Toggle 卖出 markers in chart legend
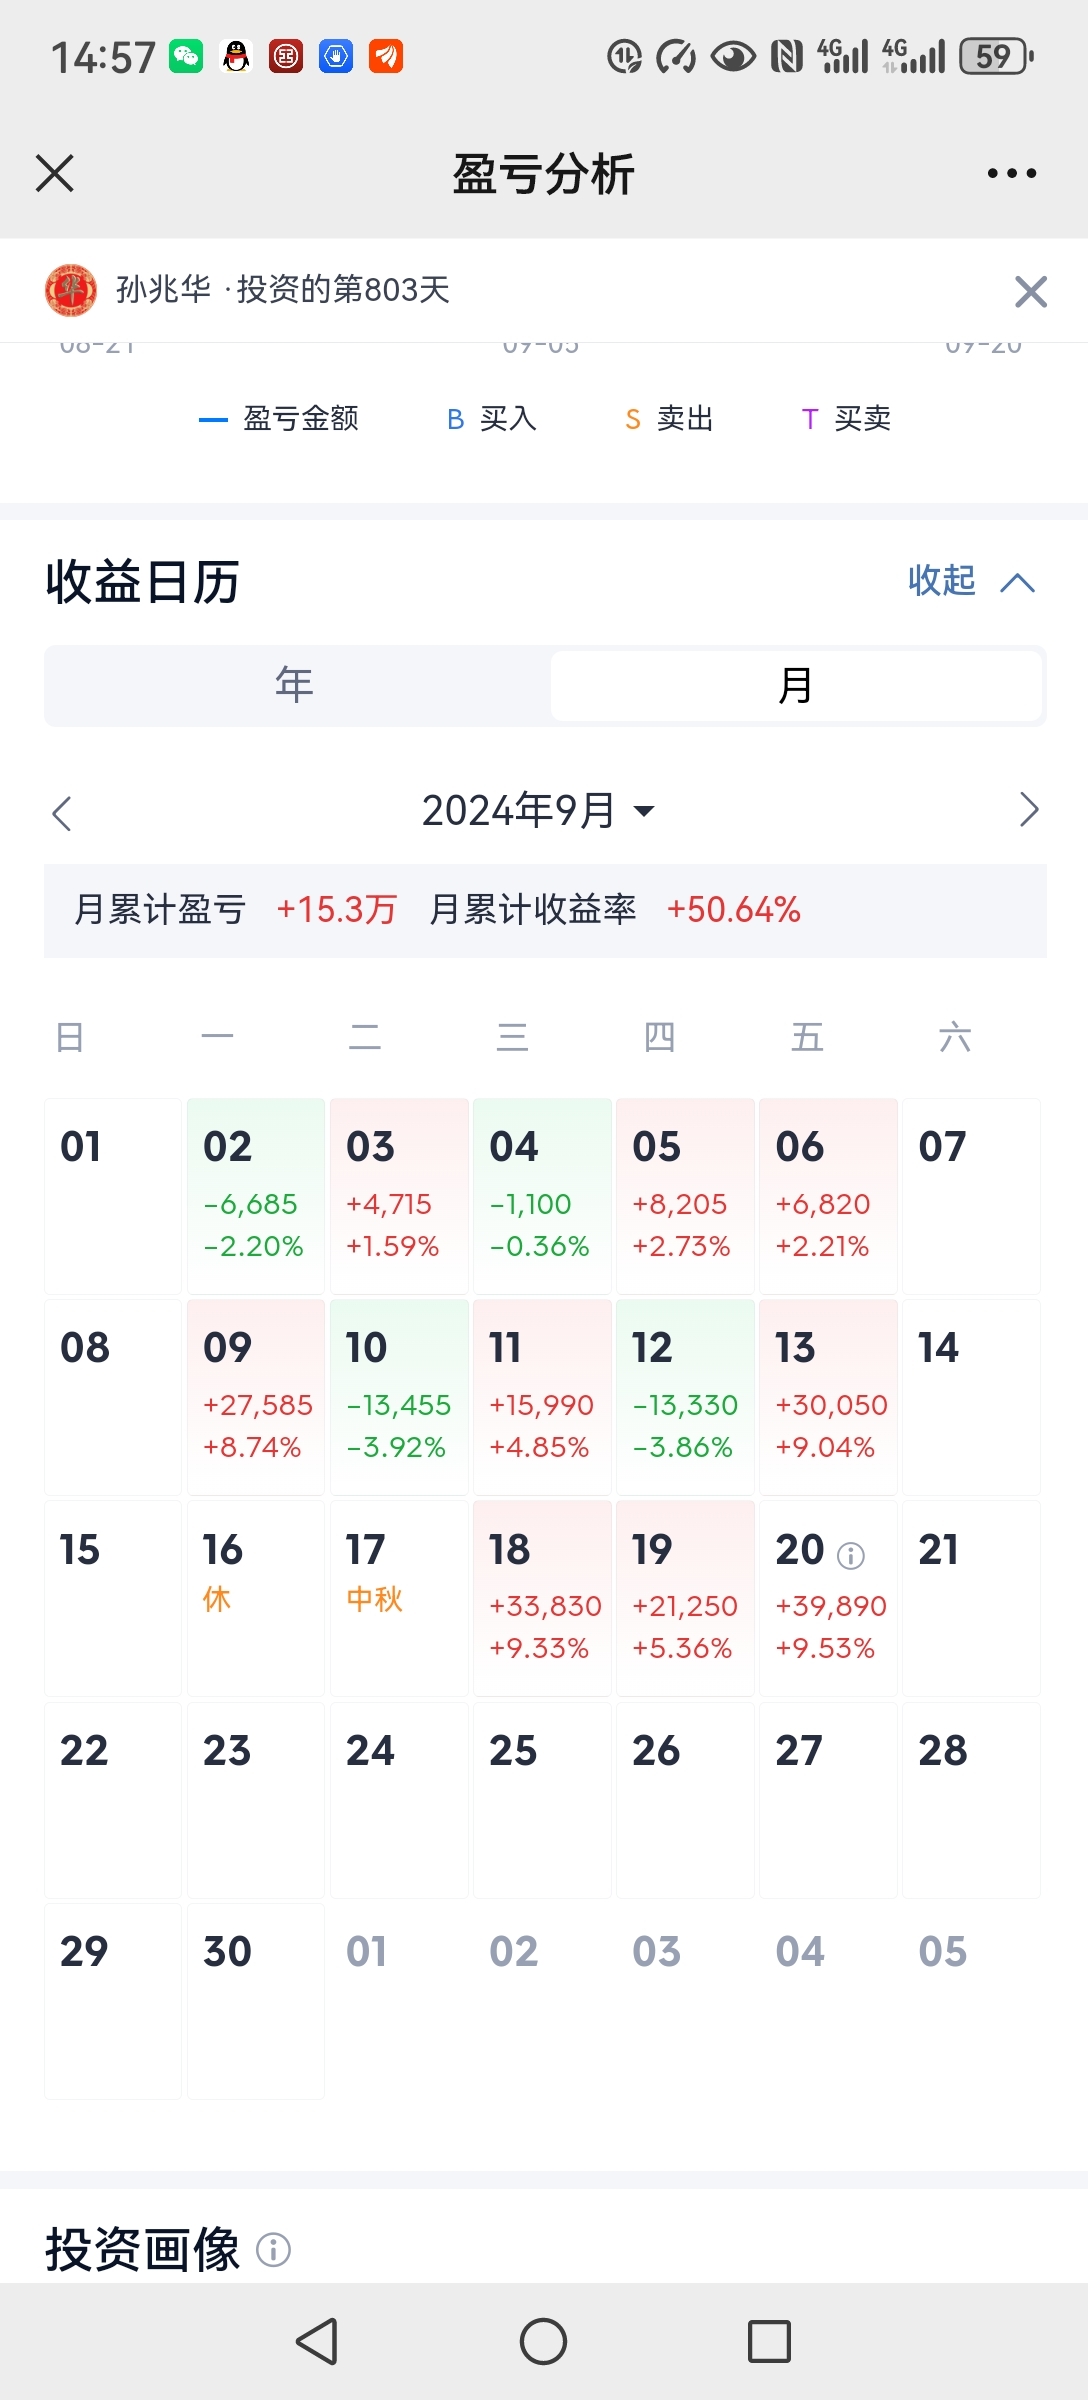Viewport: 1088px width, 2400px height. (669, 419)
